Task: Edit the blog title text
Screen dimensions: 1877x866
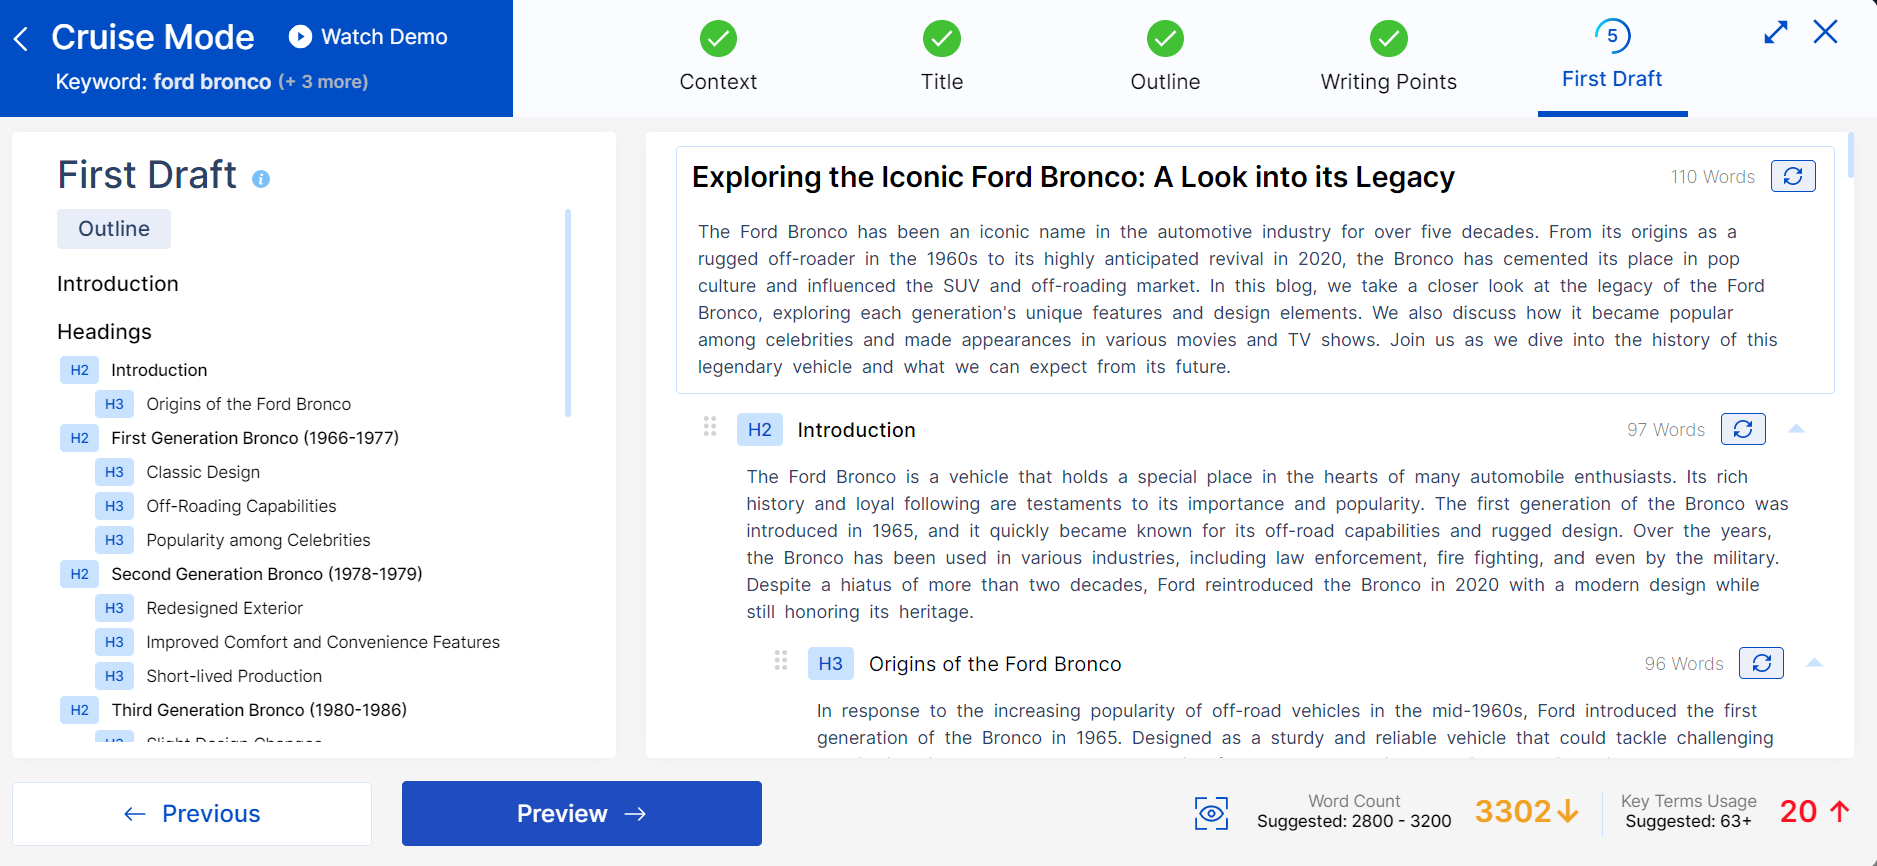Action: (x=1073, y=177)
